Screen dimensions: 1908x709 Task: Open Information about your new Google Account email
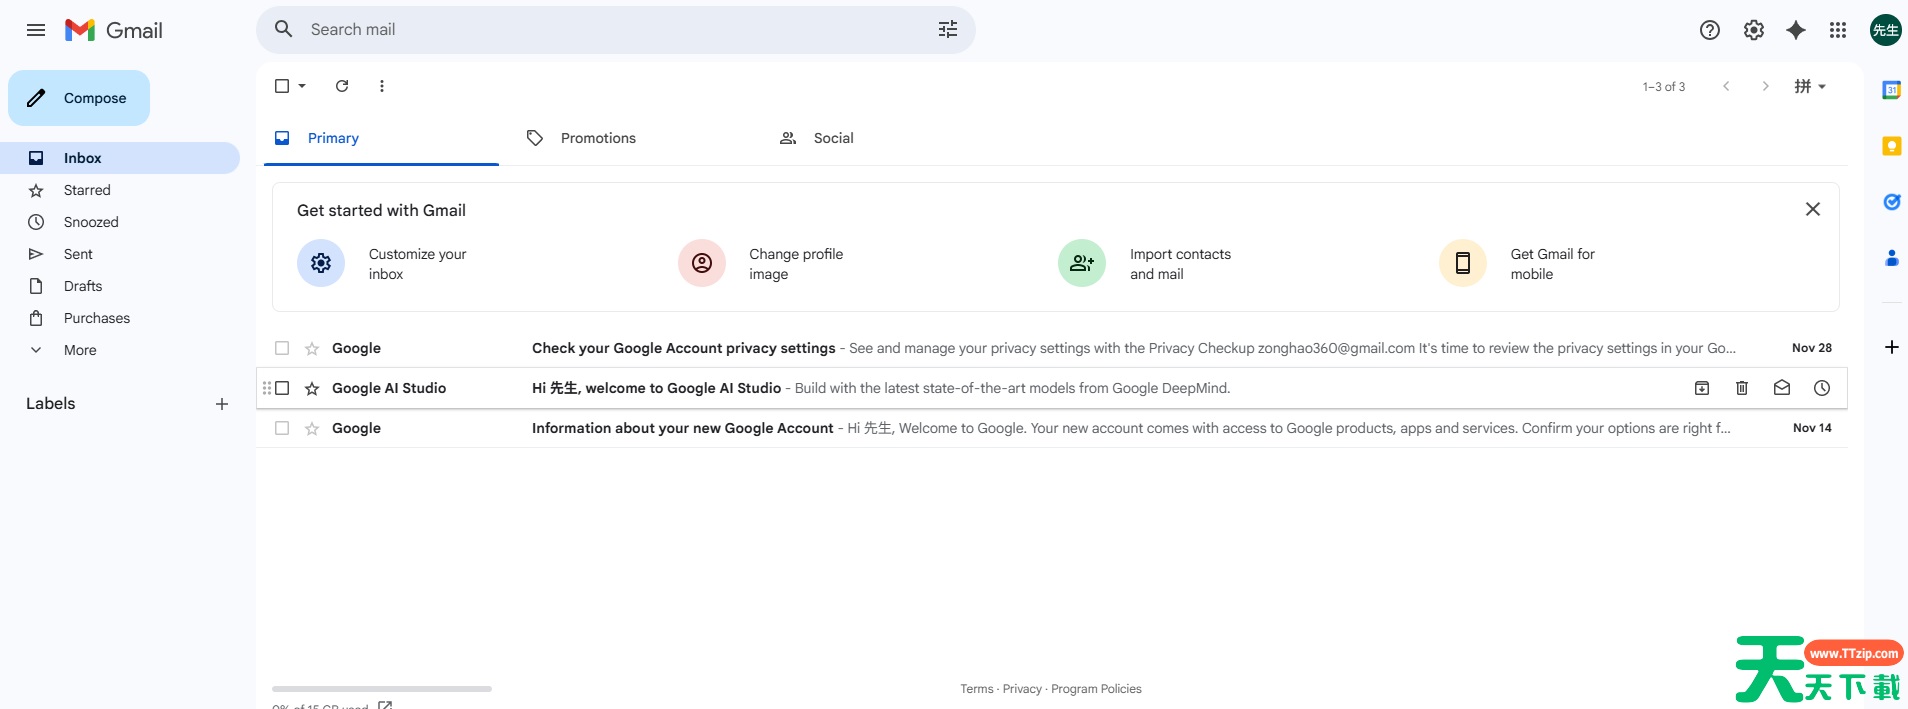click(1052, 428)
